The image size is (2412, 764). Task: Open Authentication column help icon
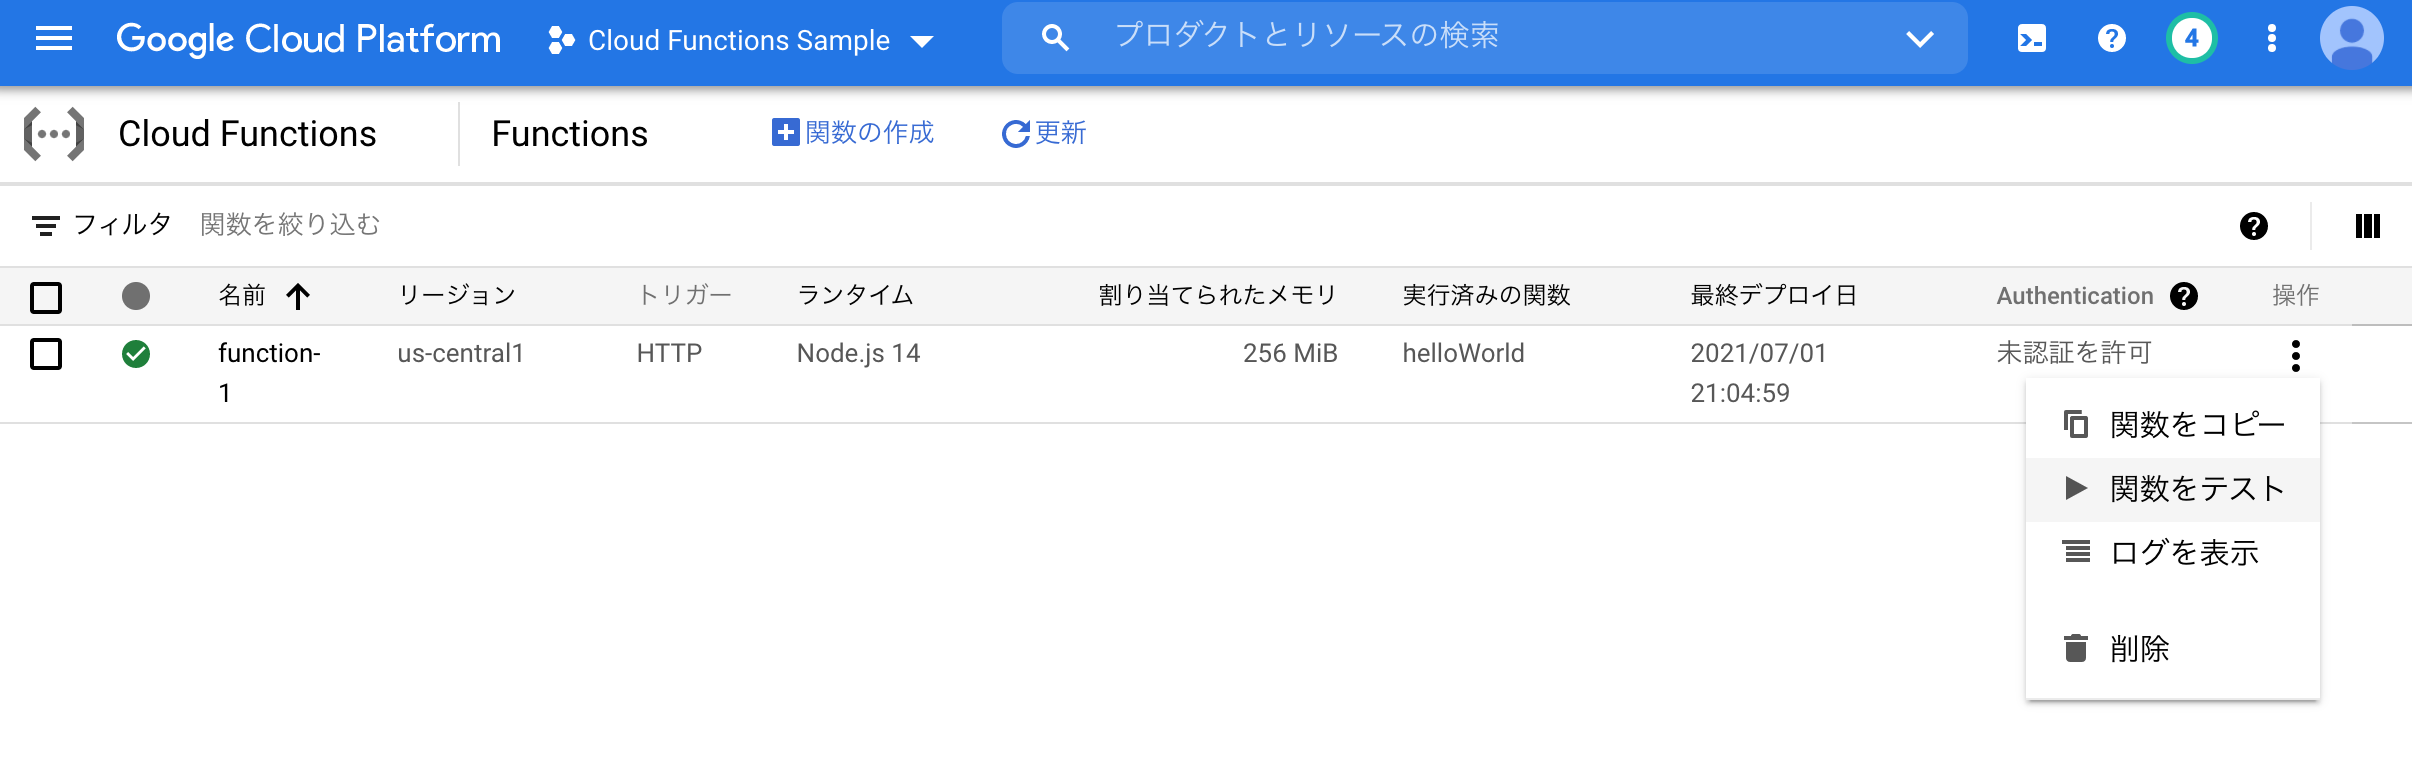tap(2184, 296)
